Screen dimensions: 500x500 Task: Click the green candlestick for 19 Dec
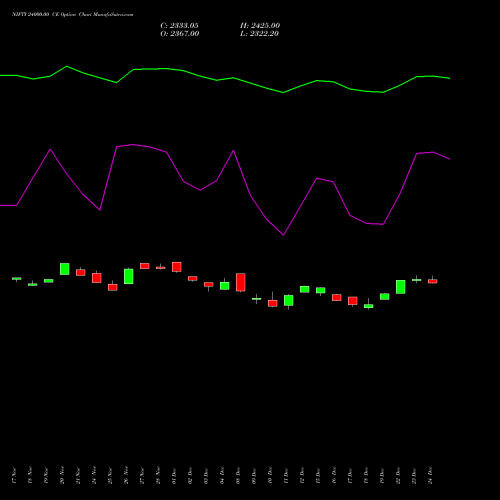pyautogui.click(x=385, y=296)
